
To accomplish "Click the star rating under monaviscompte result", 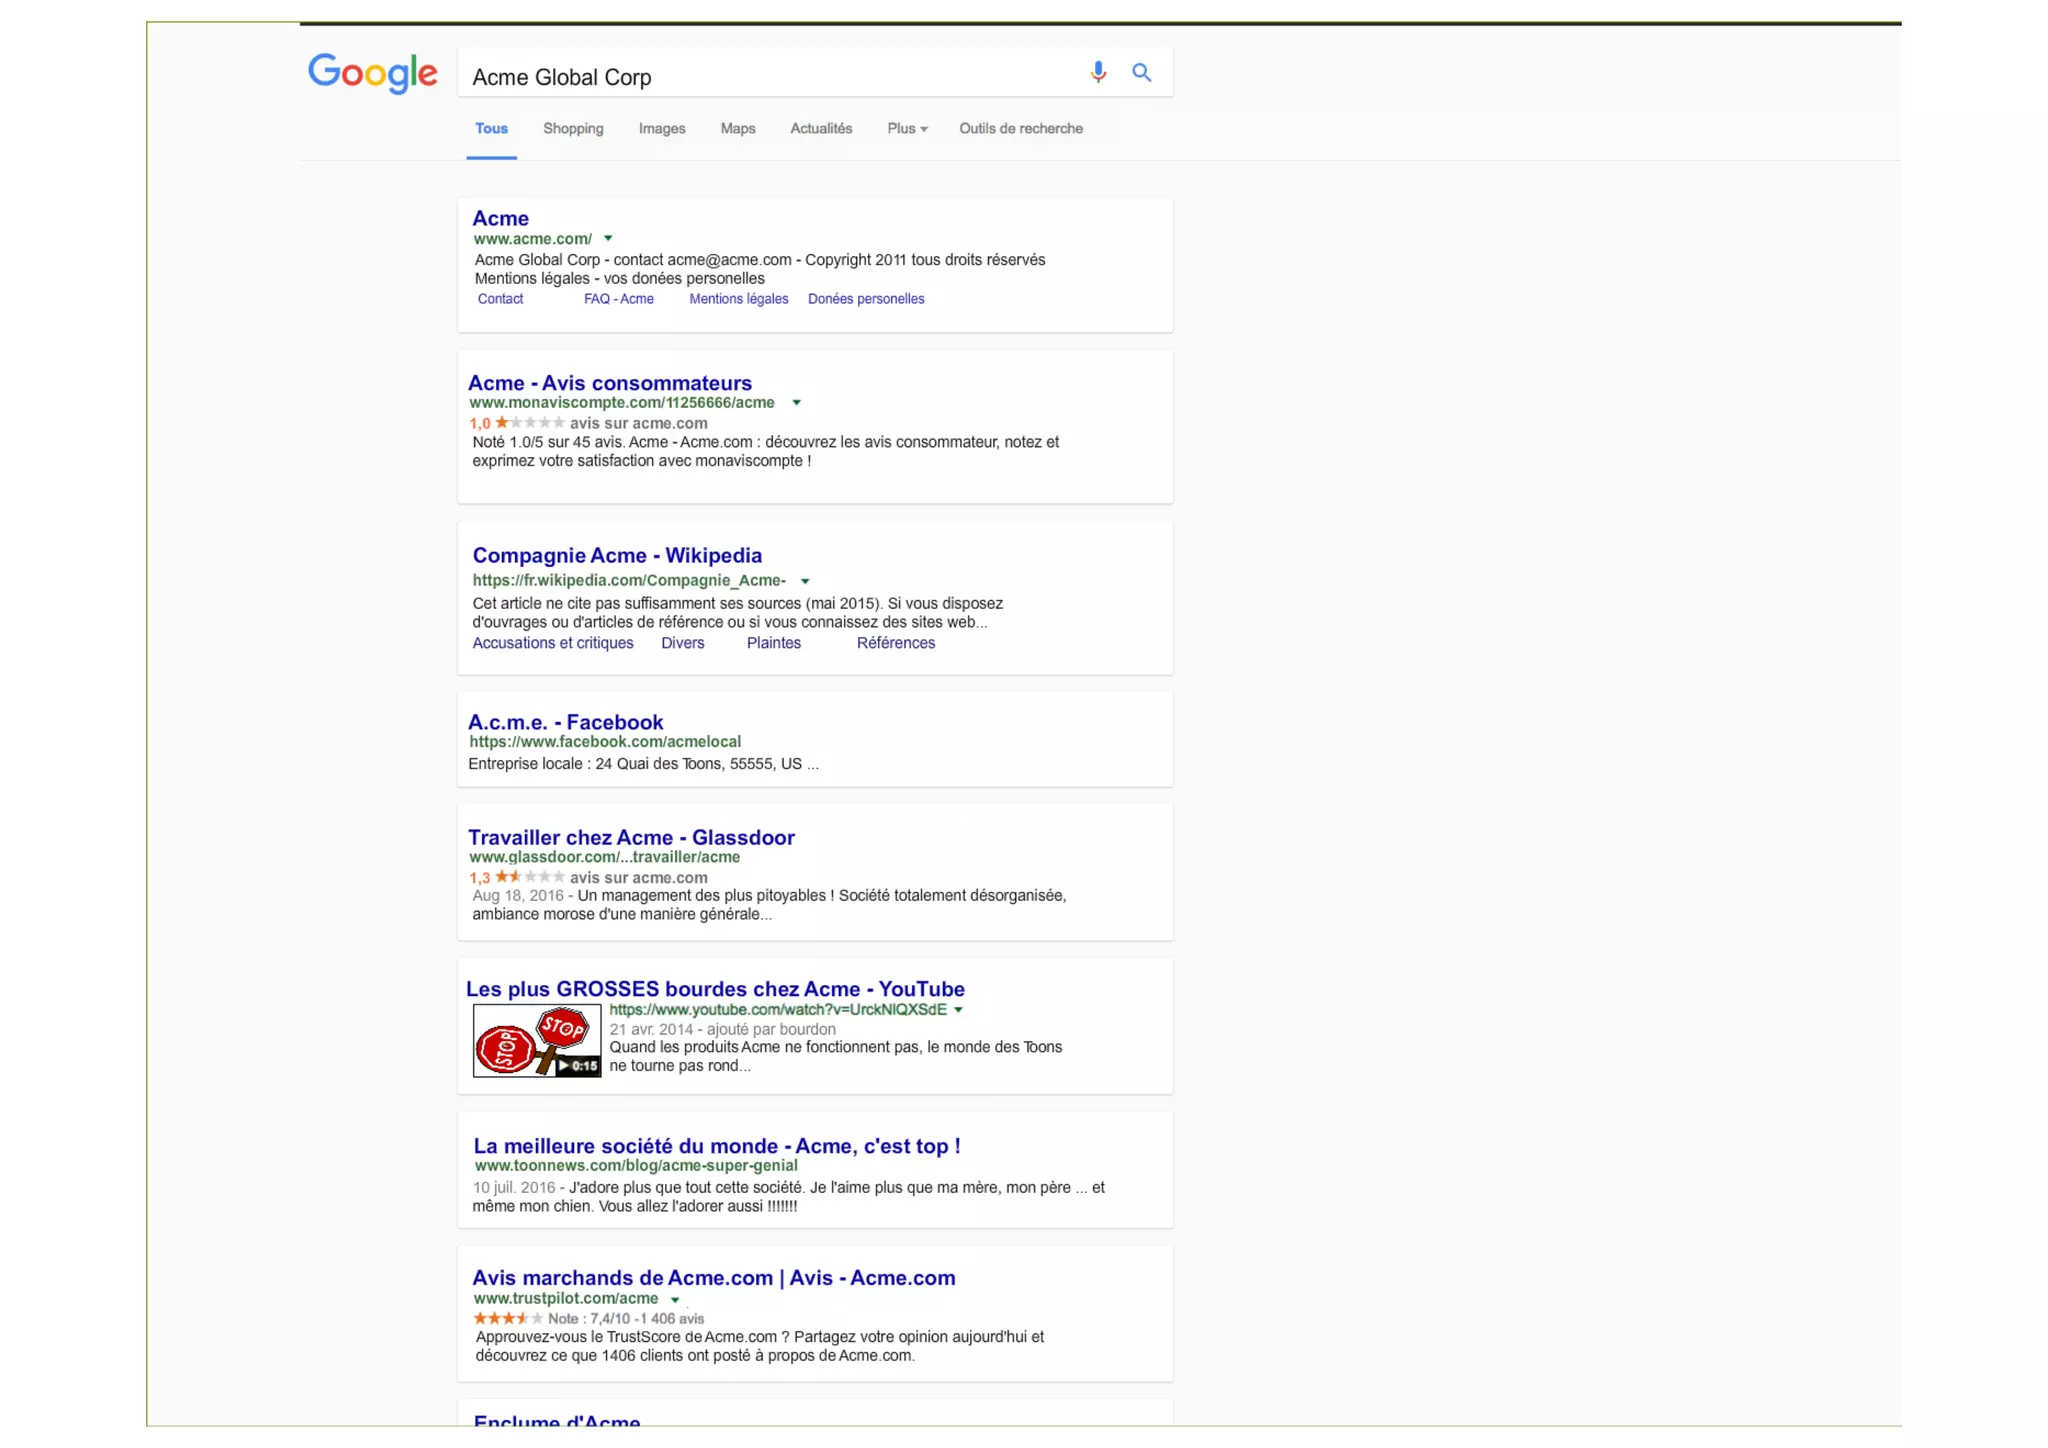I will tap(529, 423).
